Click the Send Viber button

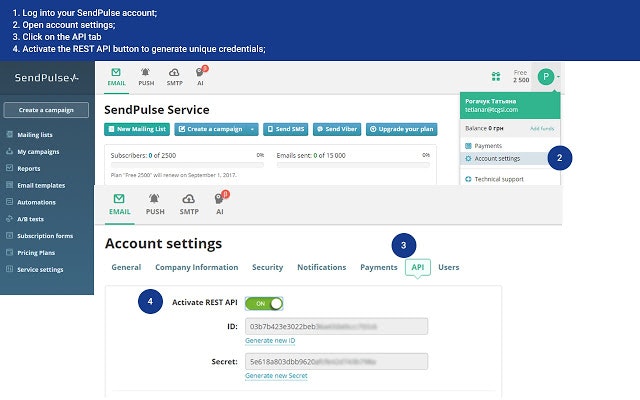337,129
